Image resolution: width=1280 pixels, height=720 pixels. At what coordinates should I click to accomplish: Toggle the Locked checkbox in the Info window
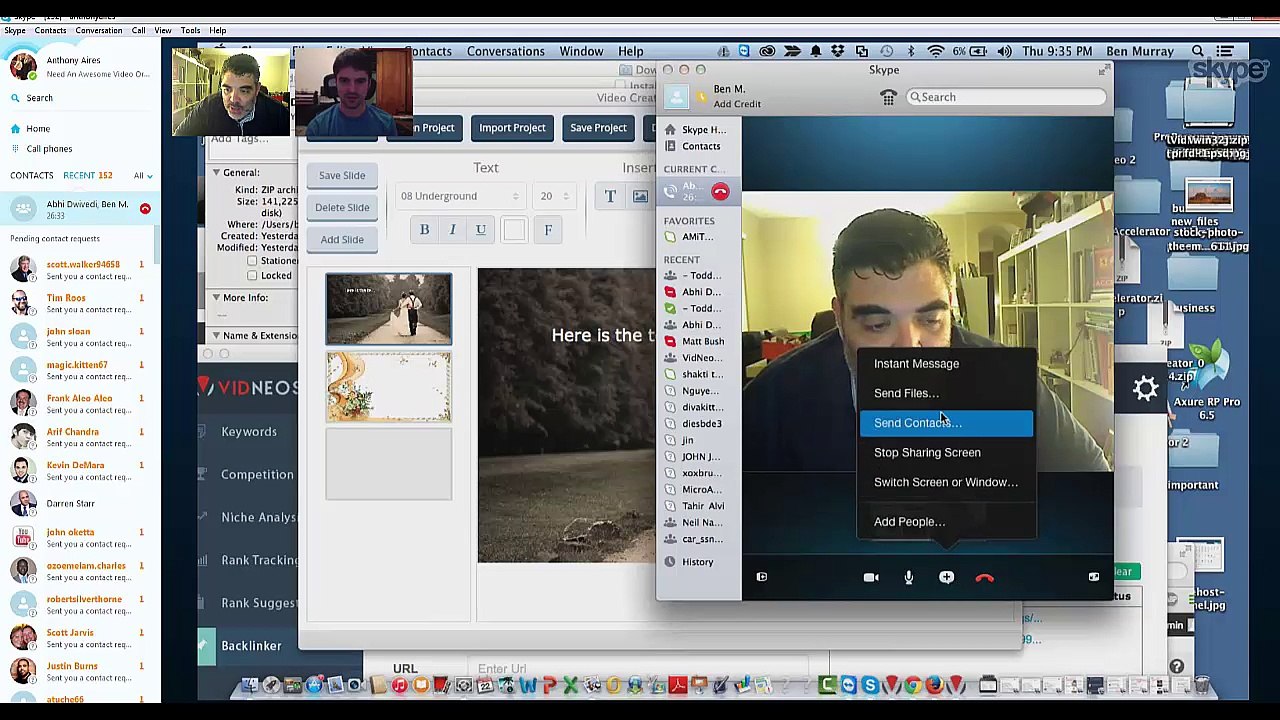point(252,276)
